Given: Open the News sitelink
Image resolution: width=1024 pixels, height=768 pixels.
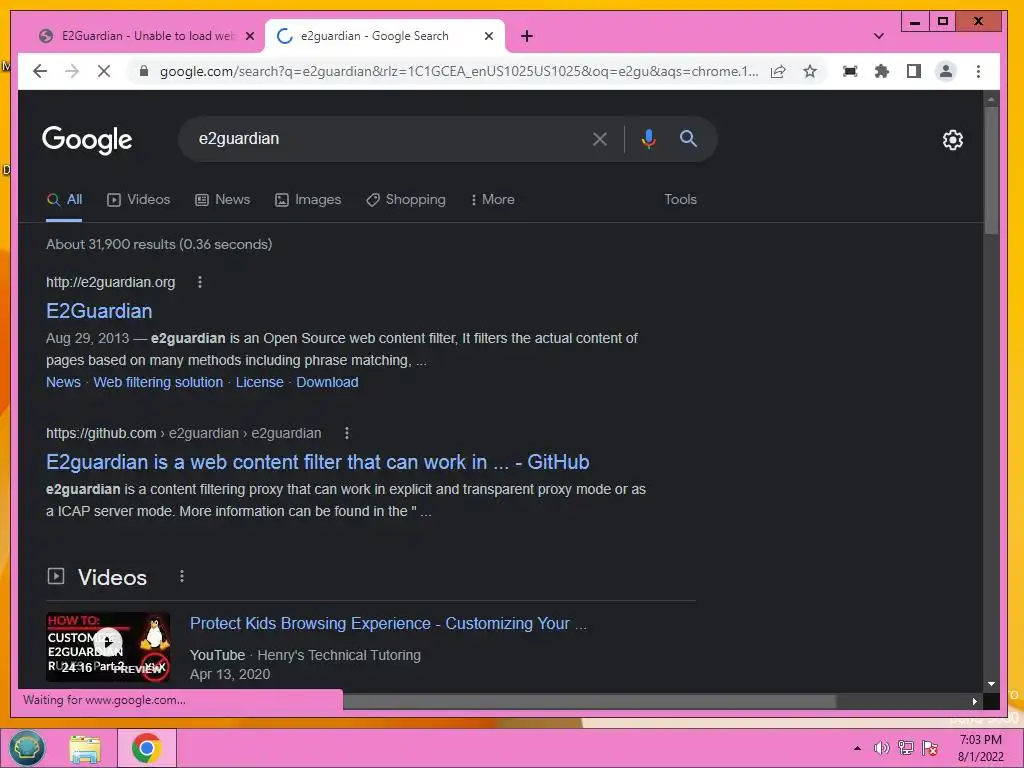Looking at the screenshot, I should [x=63, y=382].
